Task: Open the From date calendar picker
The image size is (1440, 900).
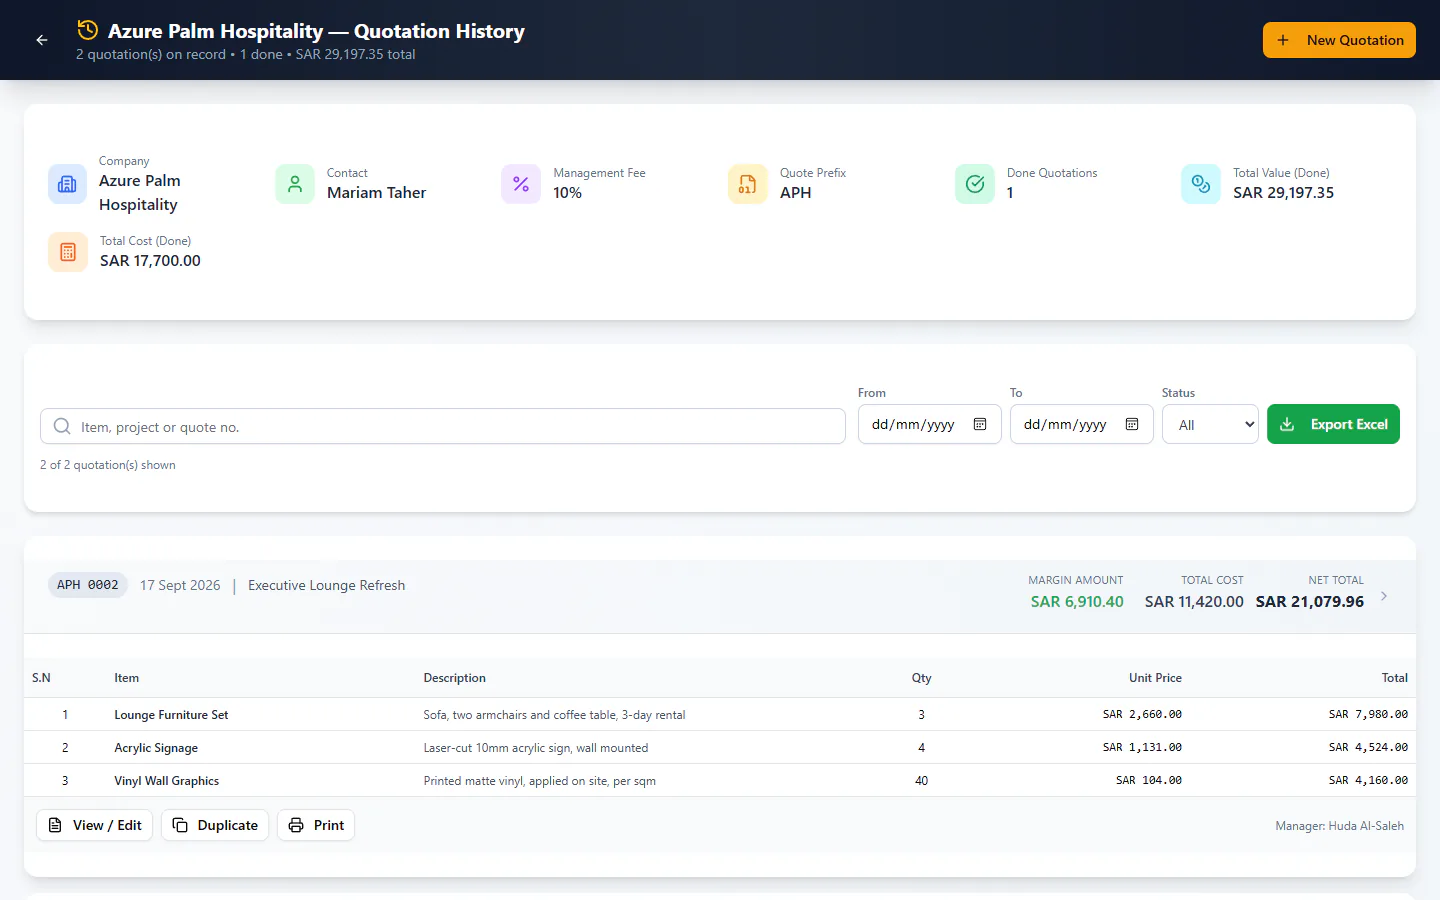Action: point(980,424)
